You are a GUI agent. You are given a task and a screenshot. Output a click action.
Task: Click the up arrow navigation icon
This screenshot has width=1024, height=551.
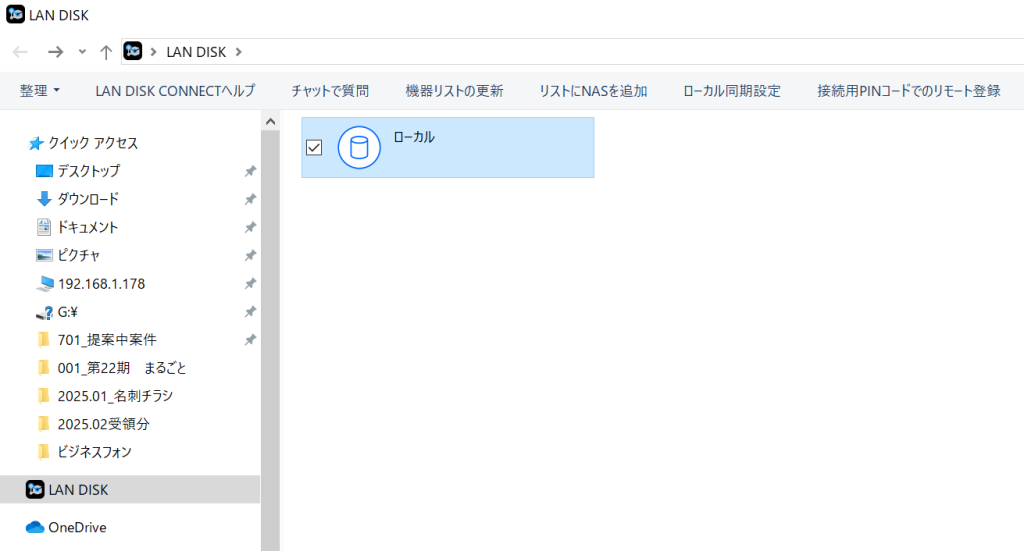[106, 52]
